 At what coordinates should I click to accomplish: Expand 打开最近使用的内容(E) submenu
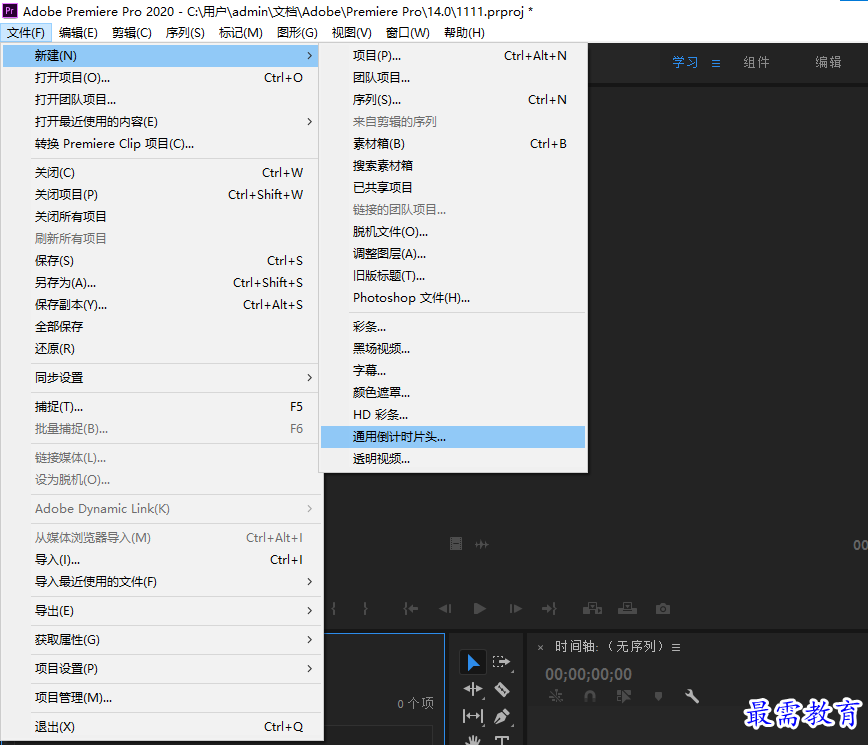tap(161, 122)
